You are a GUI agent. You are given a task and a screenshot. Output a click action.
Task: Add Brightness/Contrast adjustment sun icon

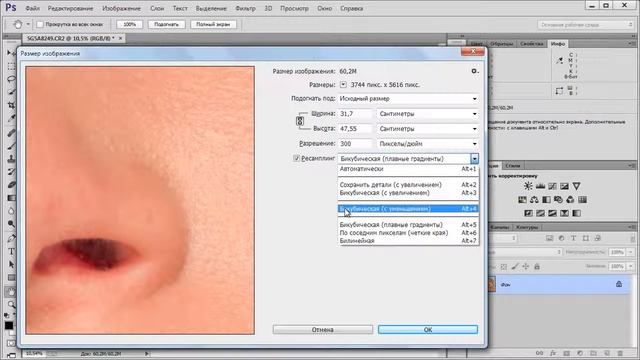(528, 186)
